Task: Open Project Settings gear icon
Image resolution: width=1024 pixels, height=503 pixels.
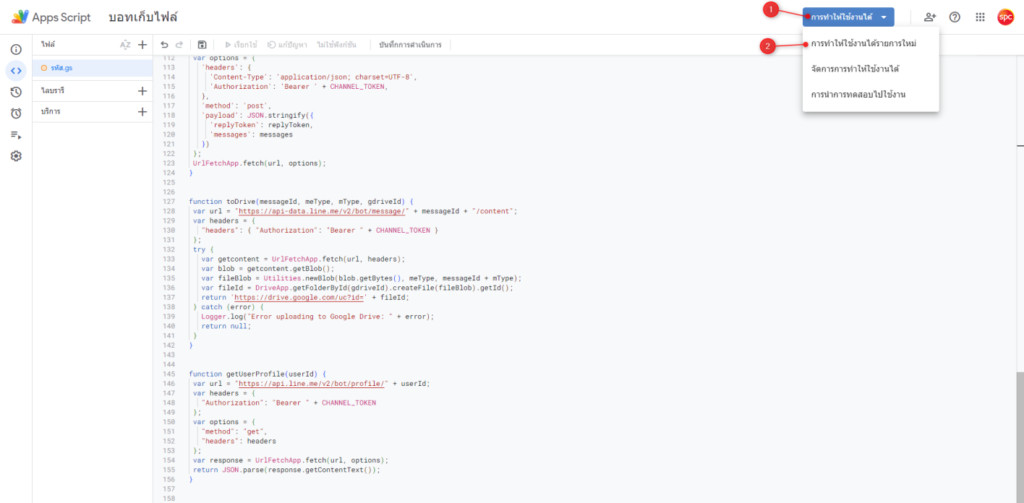Action: point(16,156)
